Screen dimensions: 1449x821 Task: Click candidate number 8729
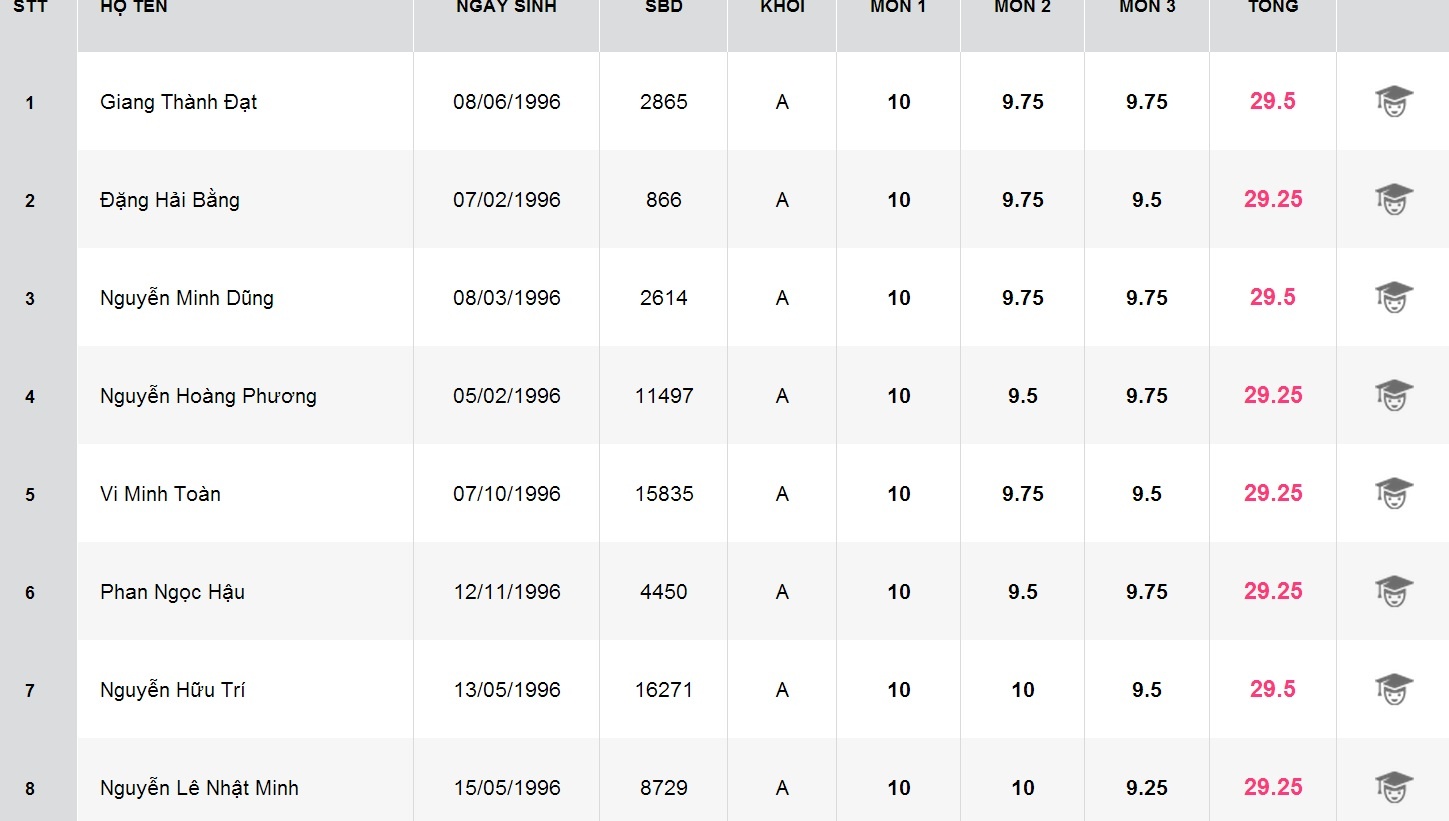[x=664, y=788]
